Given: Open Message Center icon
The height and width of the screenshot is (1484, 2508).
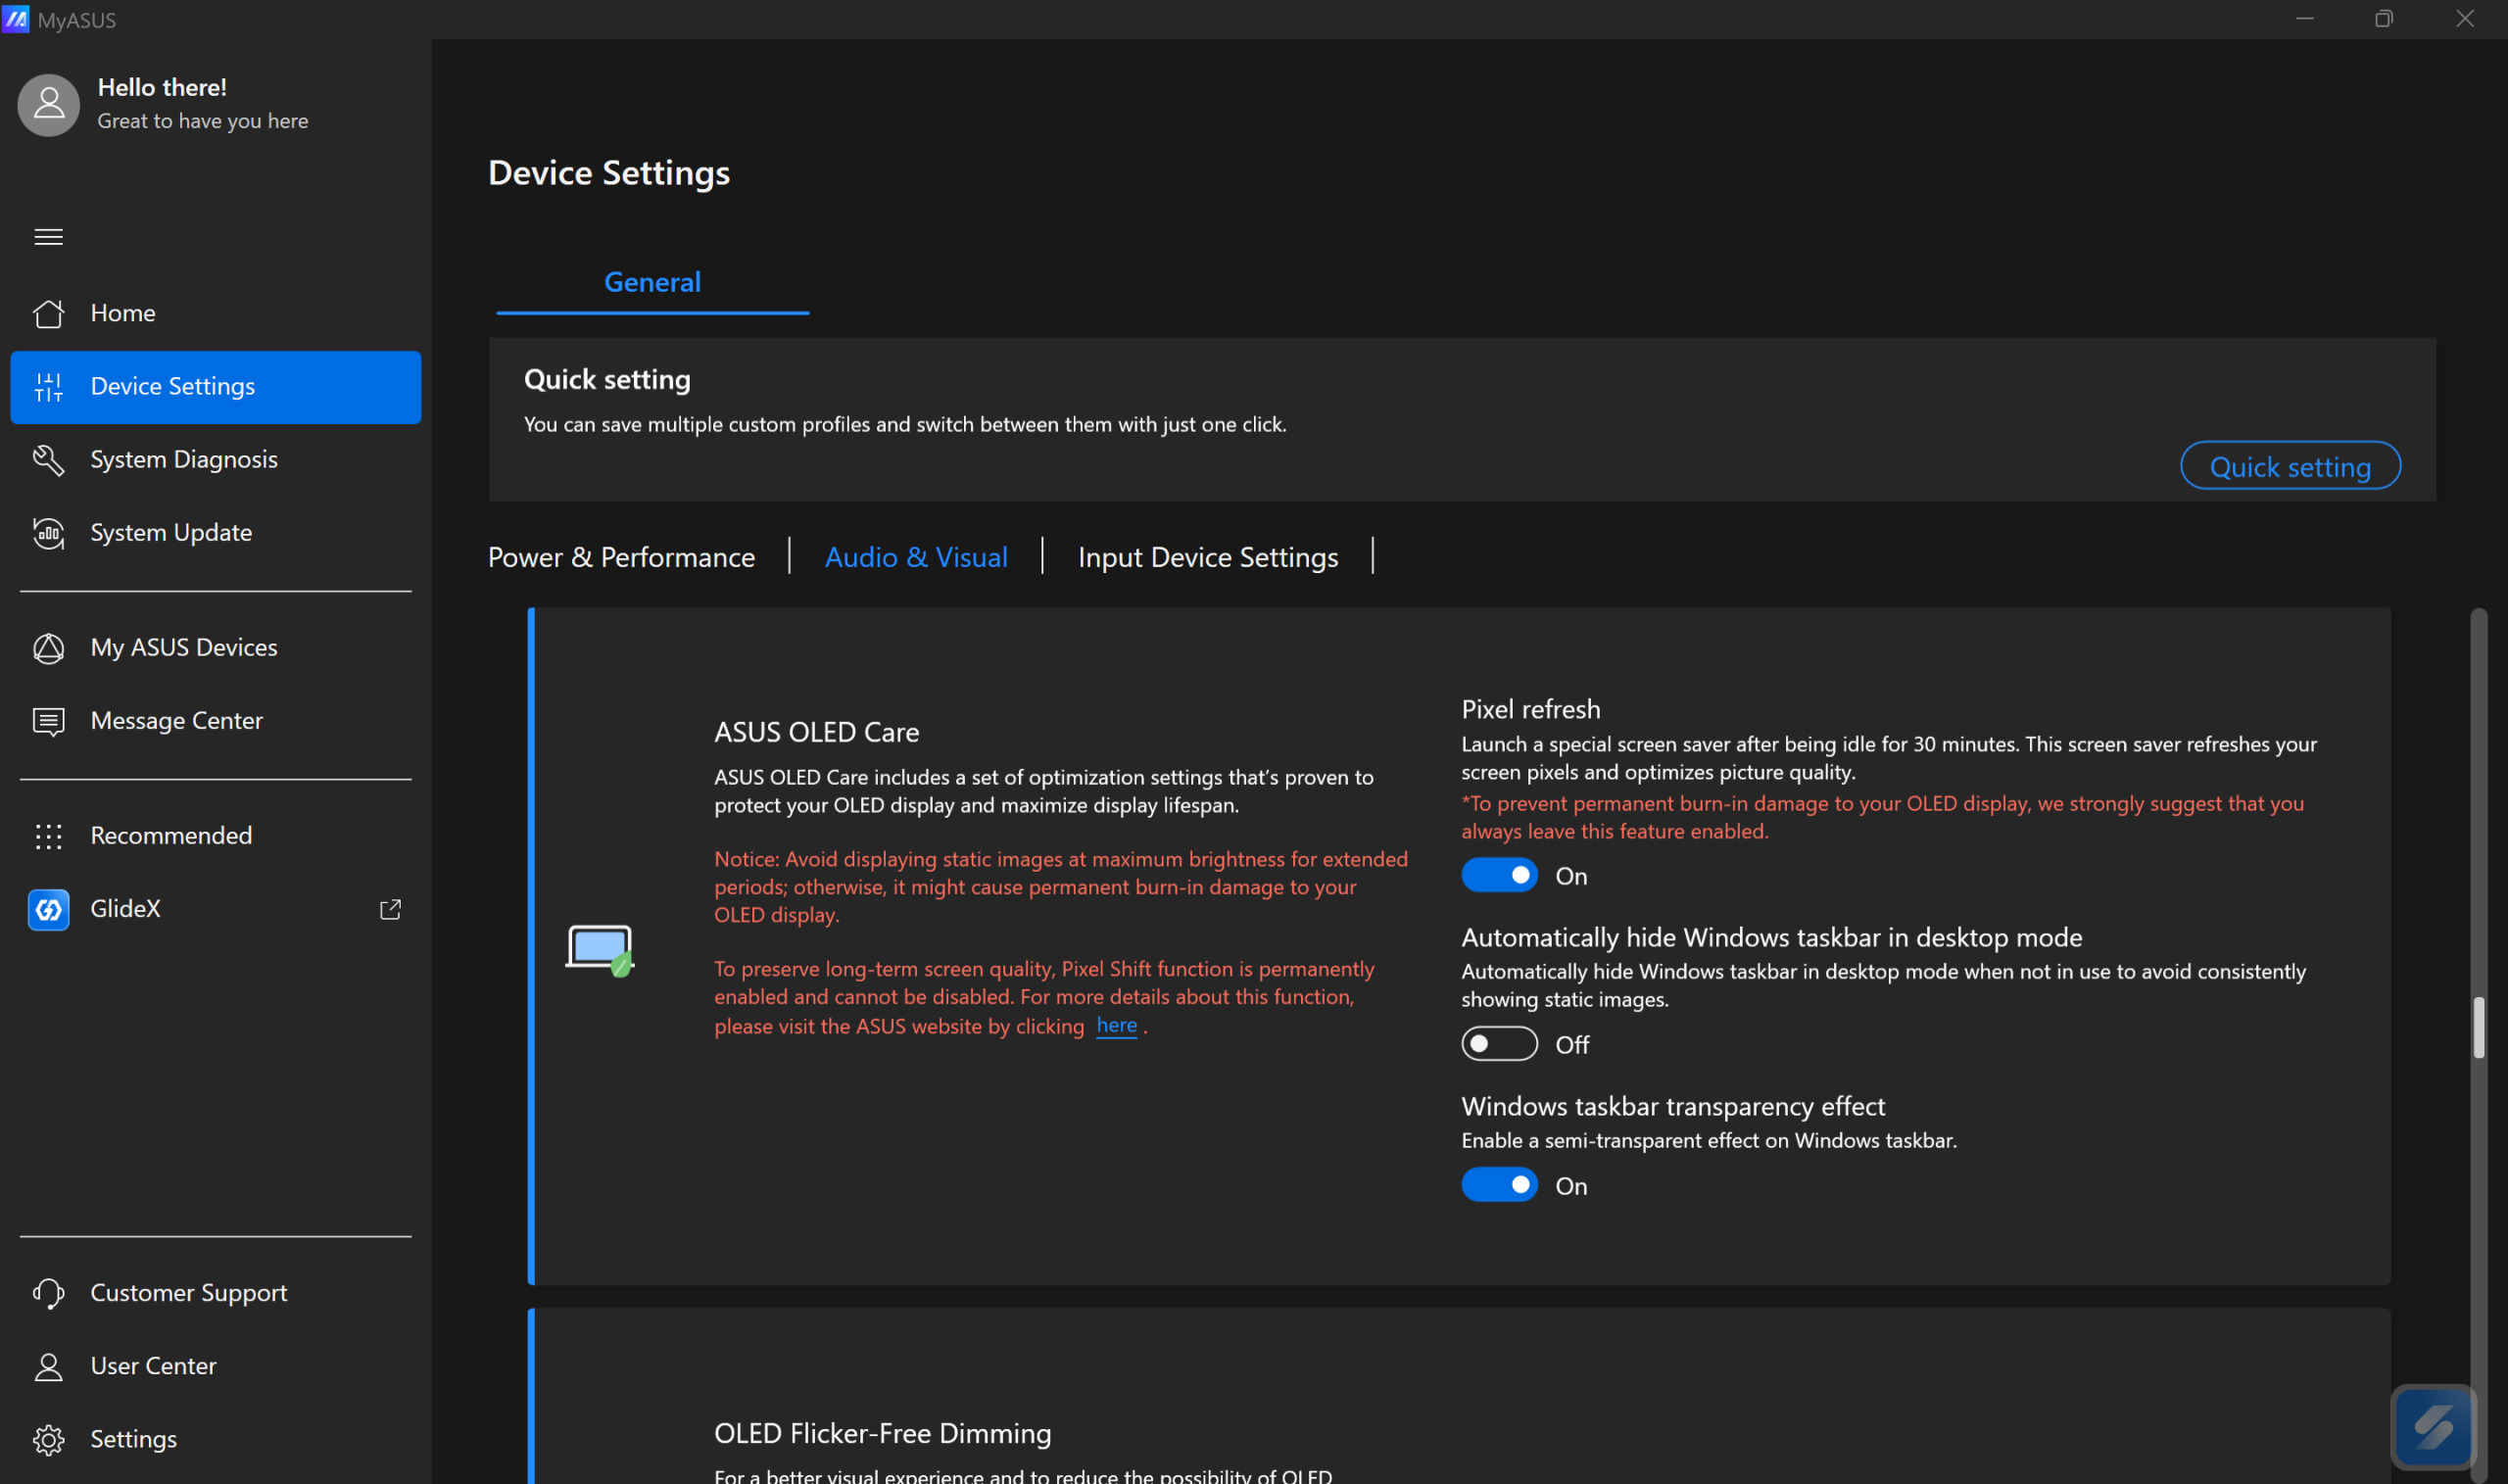Looking at the screenshot, I should coord(48,721).
